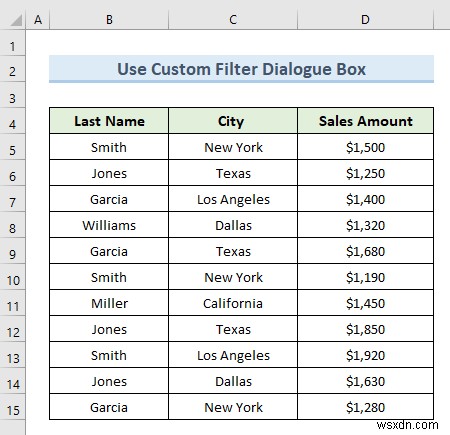
Task: Select the Williams cell
Action: (x=109, y=225)
